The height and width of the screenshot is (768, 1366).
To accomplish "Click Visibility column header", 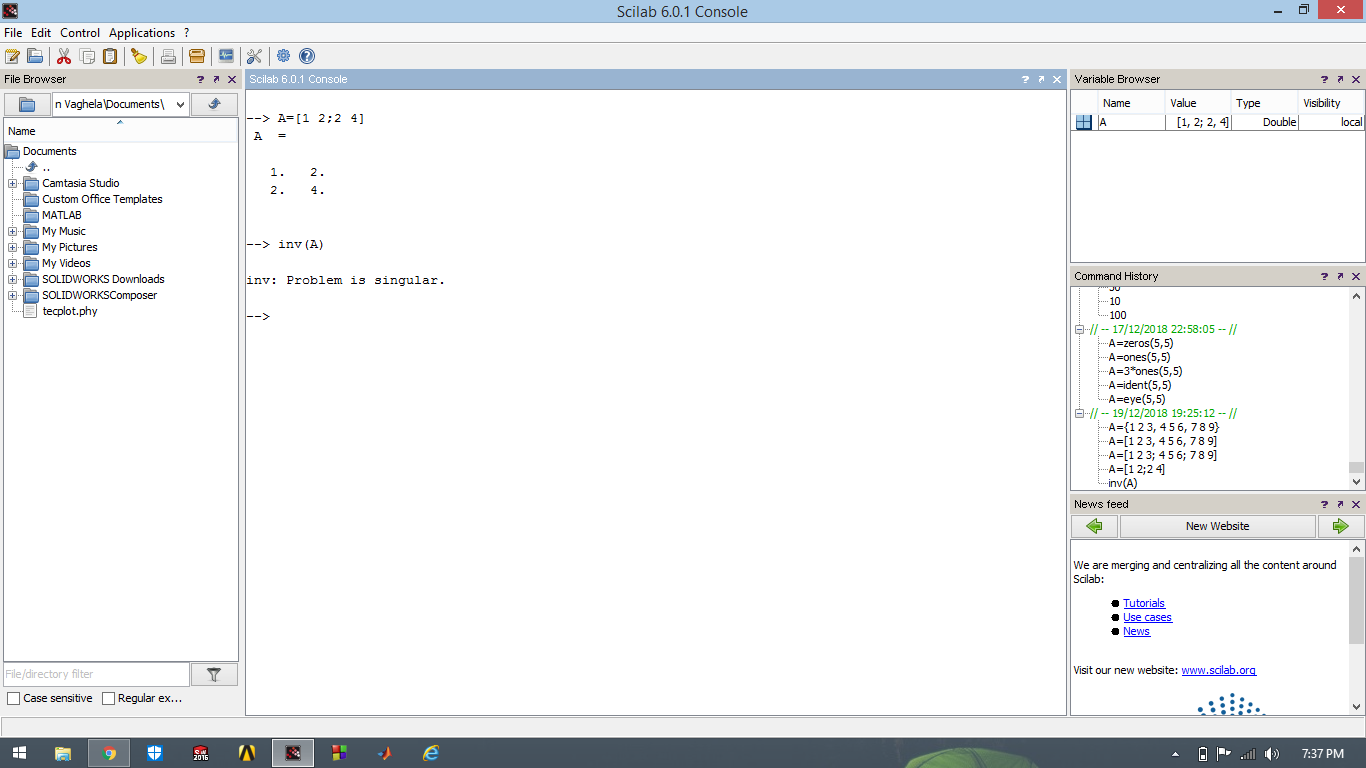I will click(1331, 103).
